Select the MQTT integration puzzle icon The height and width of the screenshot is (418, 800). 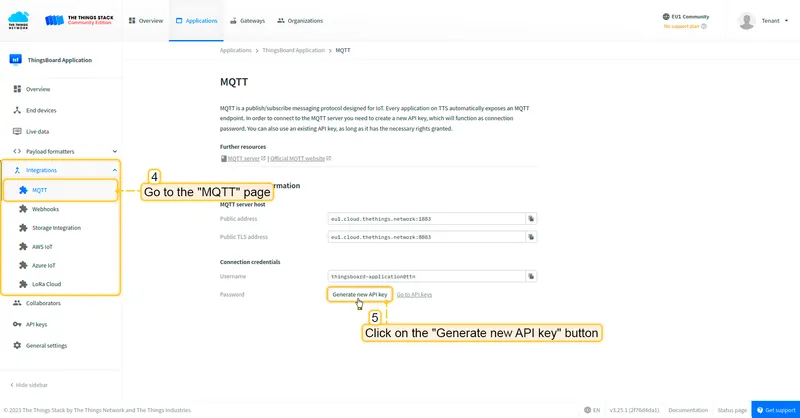coord(23,190)
